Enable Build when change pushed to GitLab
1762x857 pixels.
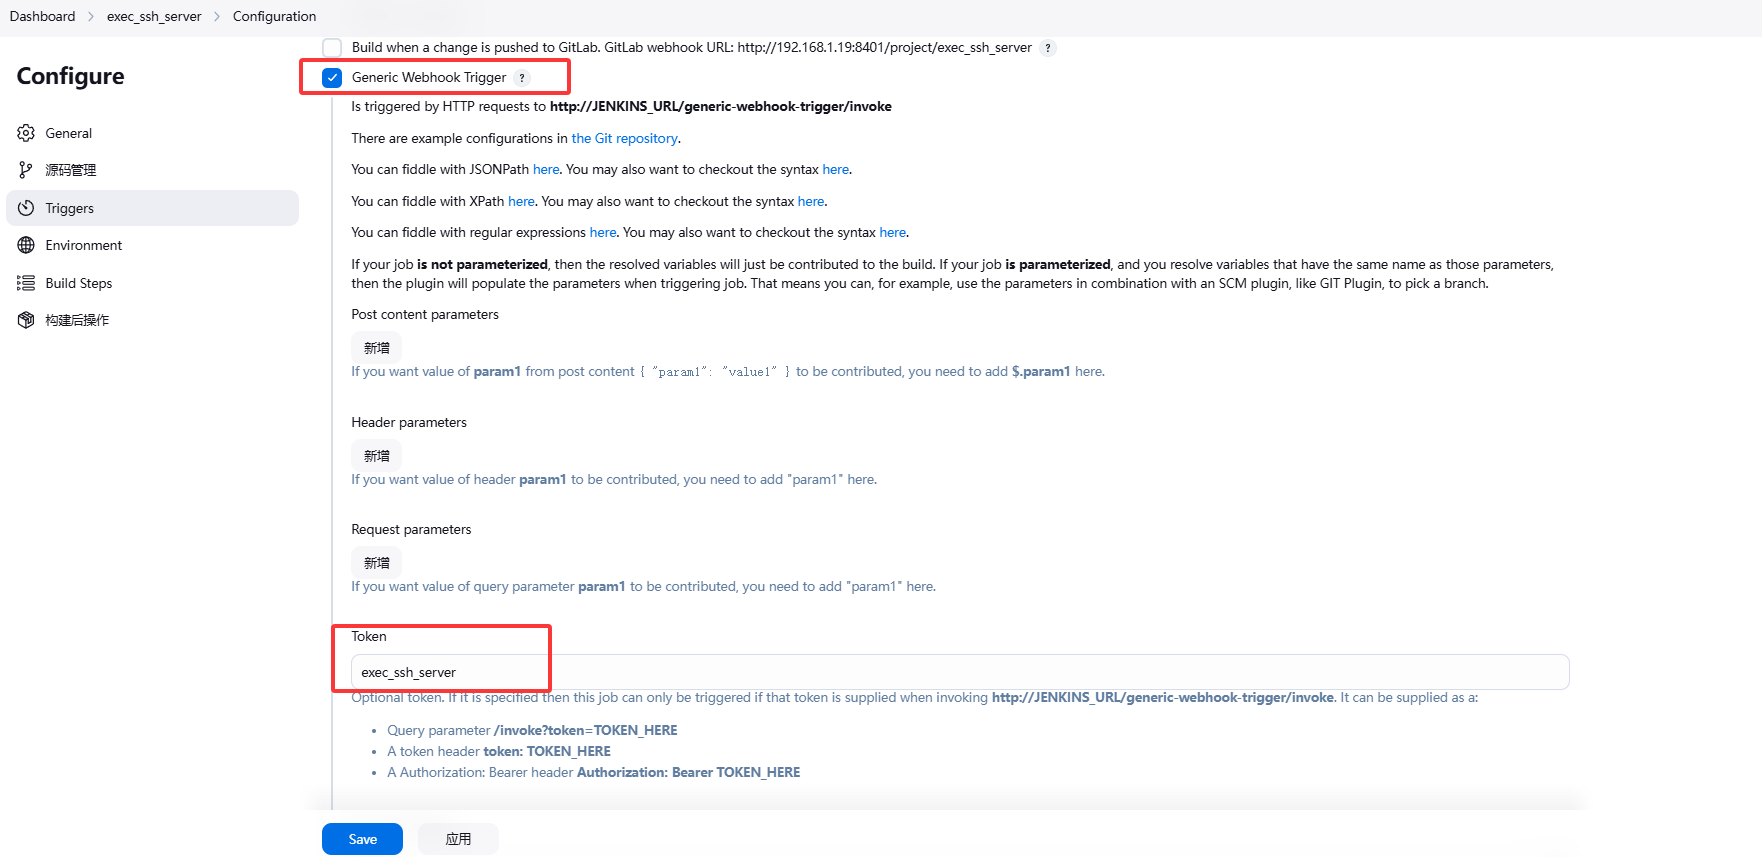tap(332, 48)
